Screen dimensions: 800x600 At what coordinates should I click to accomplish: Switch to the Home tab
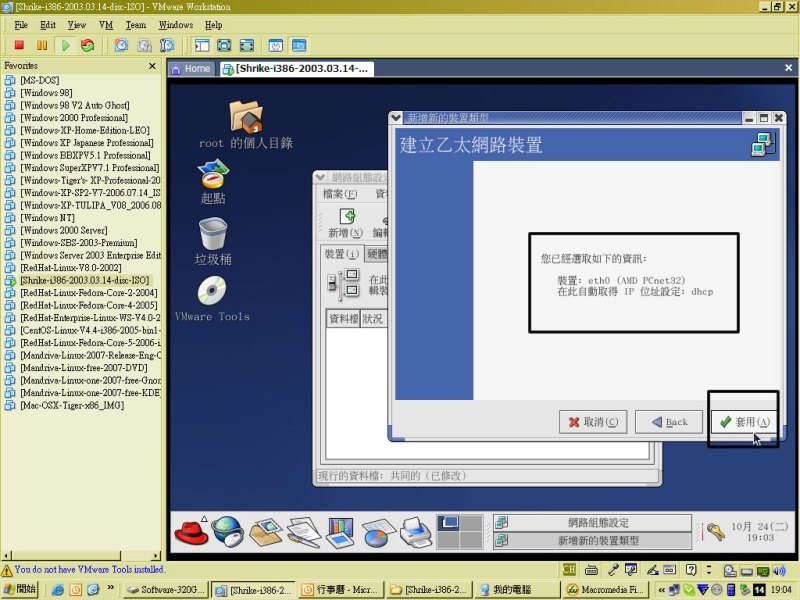[191, 69]
